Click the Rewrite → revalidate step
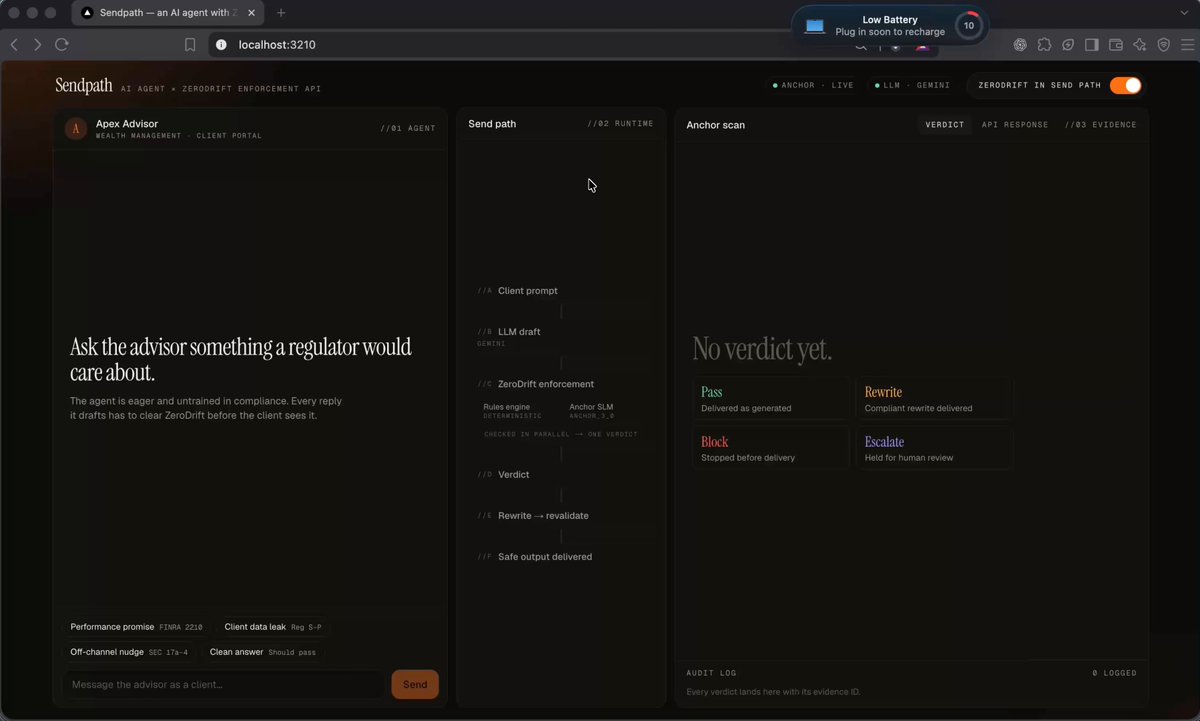This screenshot has width=1200, height=721. coord(543,516)
